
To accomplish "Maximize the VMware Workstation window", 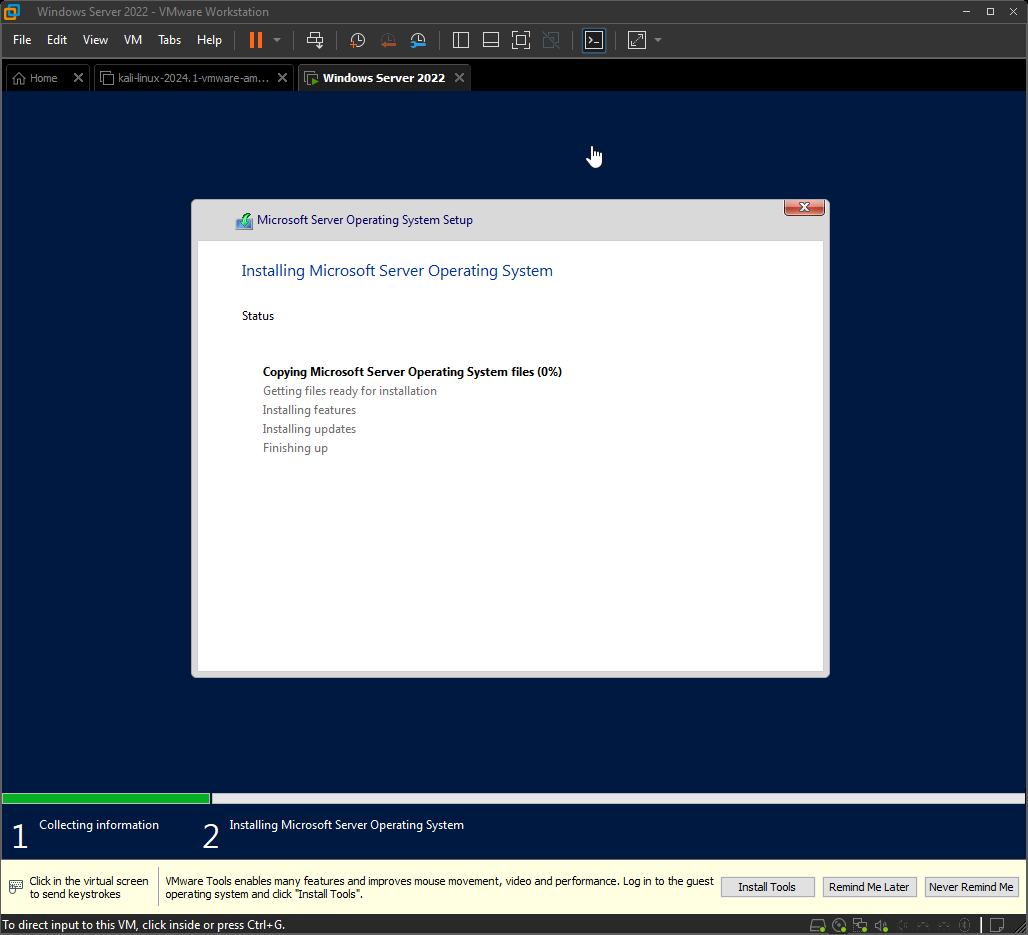I will (x=990, y=12).
